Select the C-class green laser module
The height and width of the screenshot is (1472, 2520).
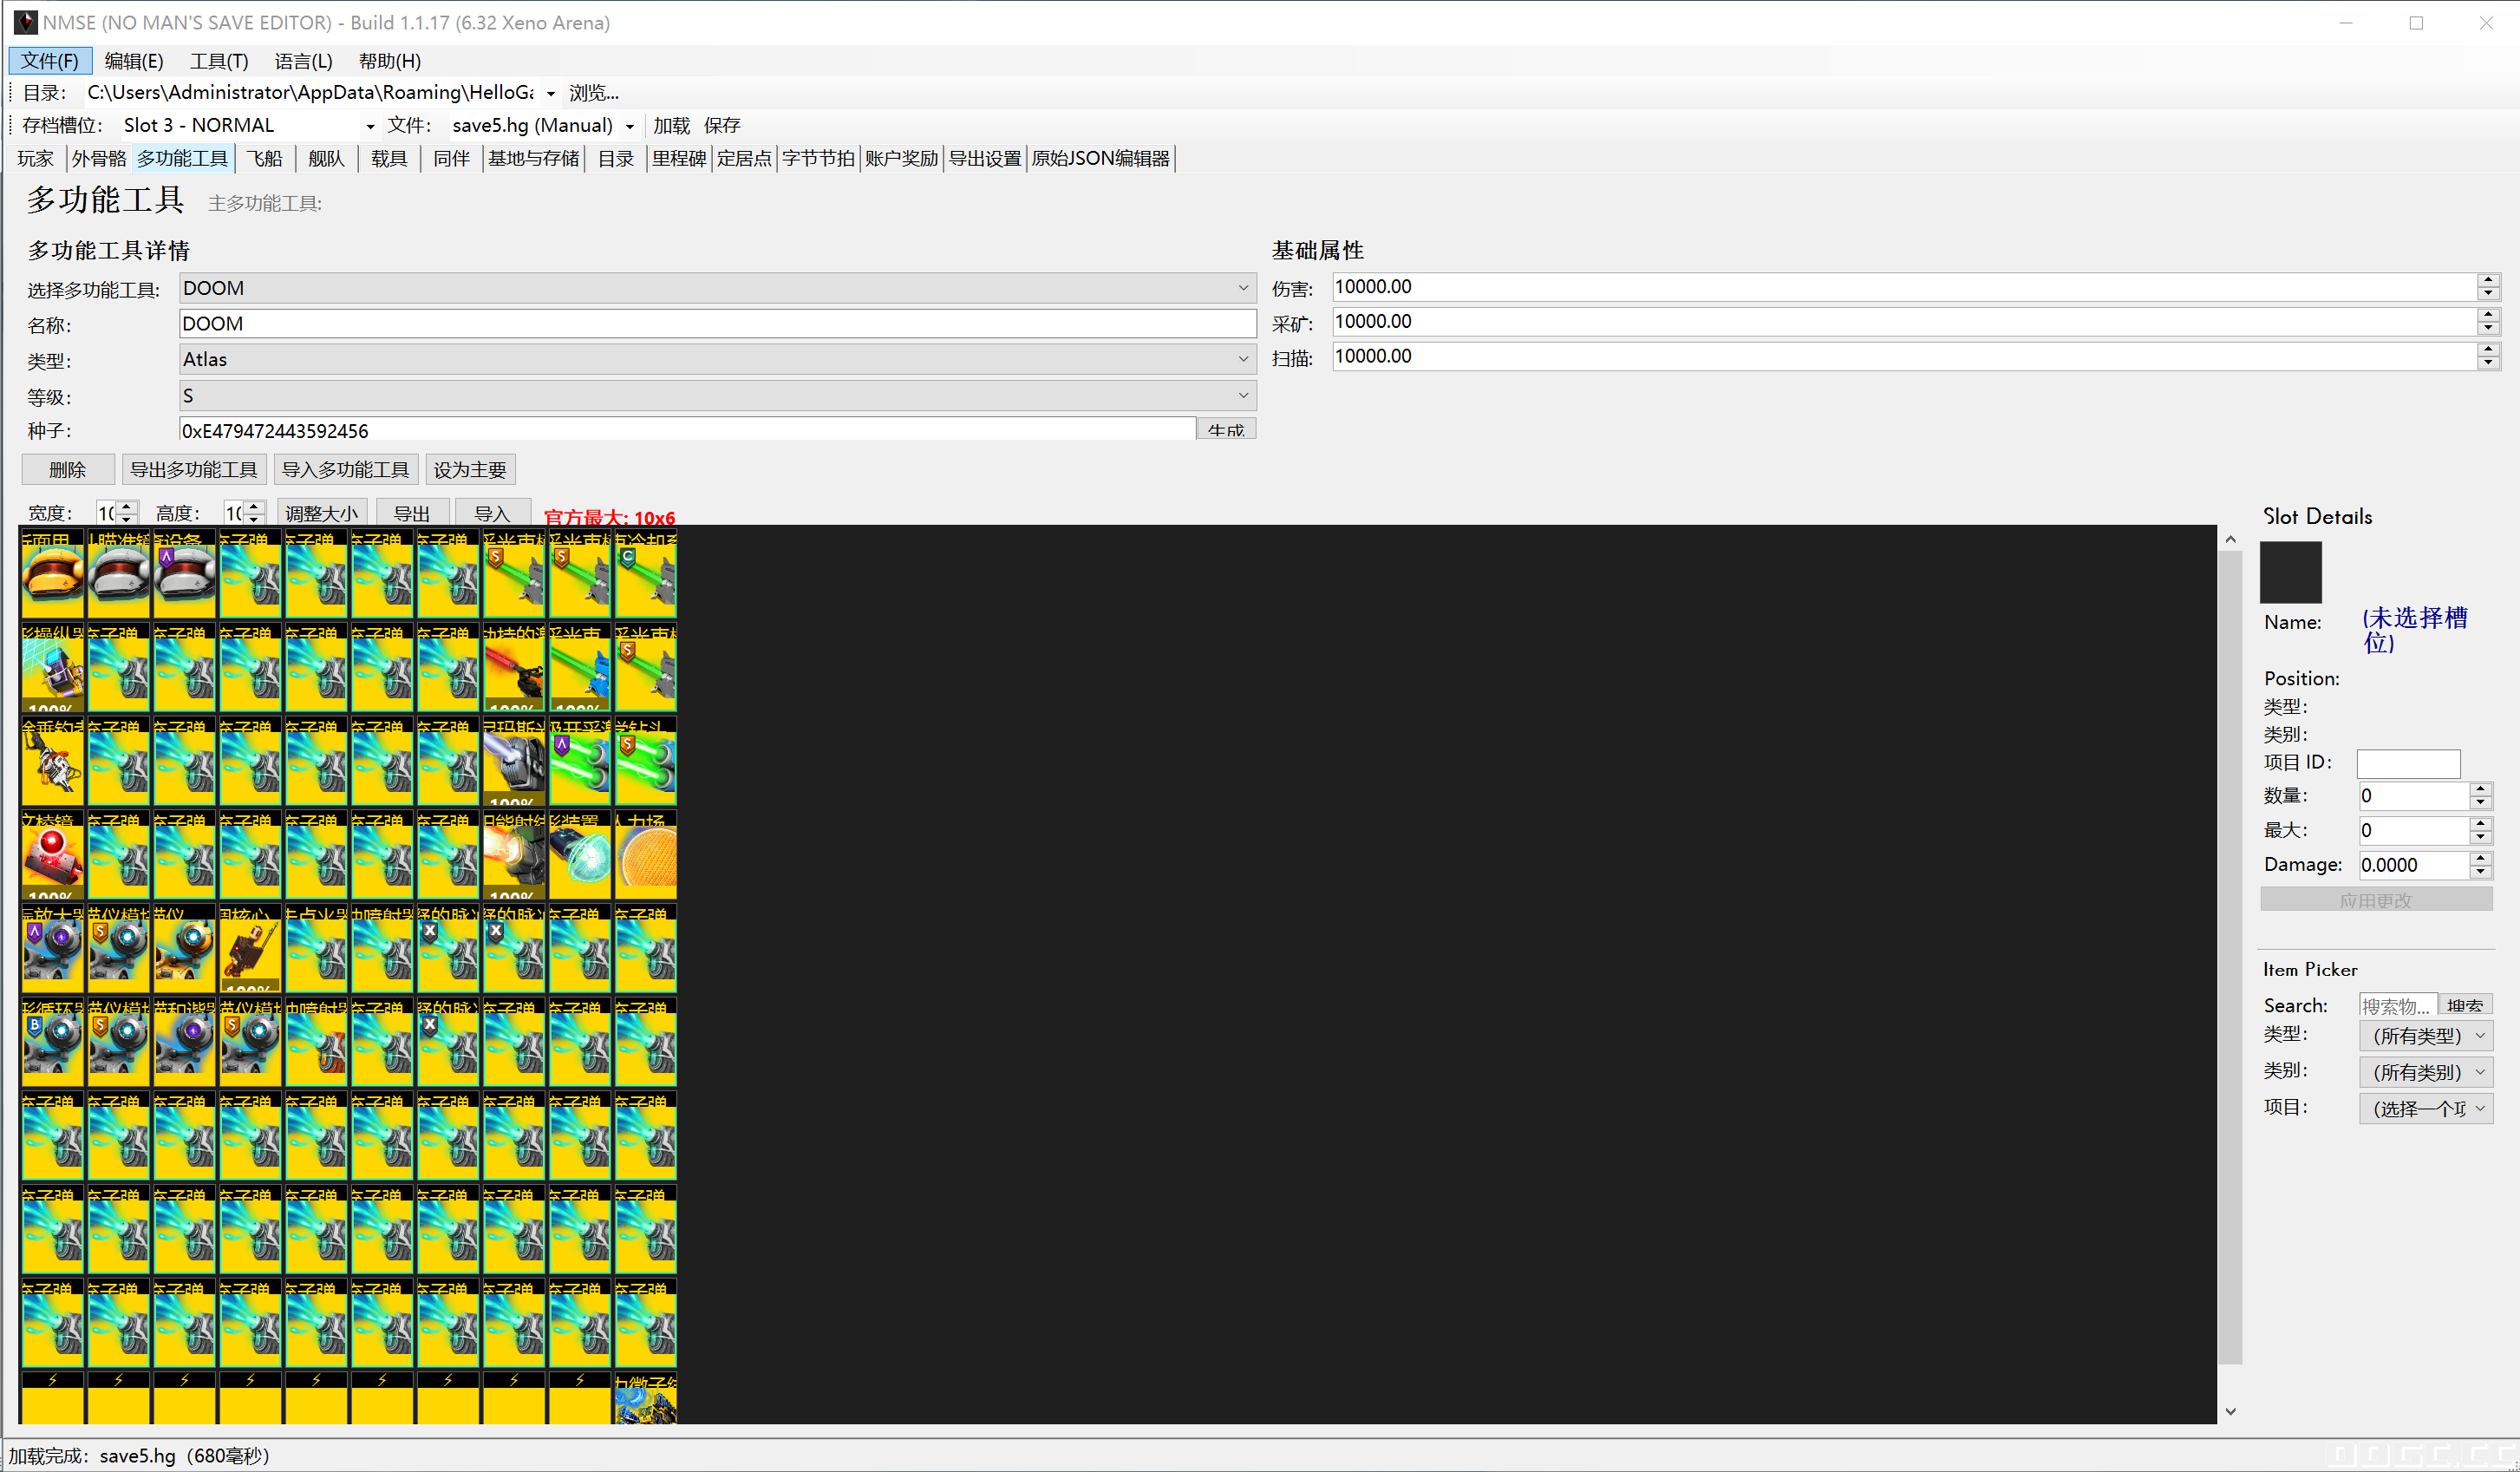click(646, 575)
